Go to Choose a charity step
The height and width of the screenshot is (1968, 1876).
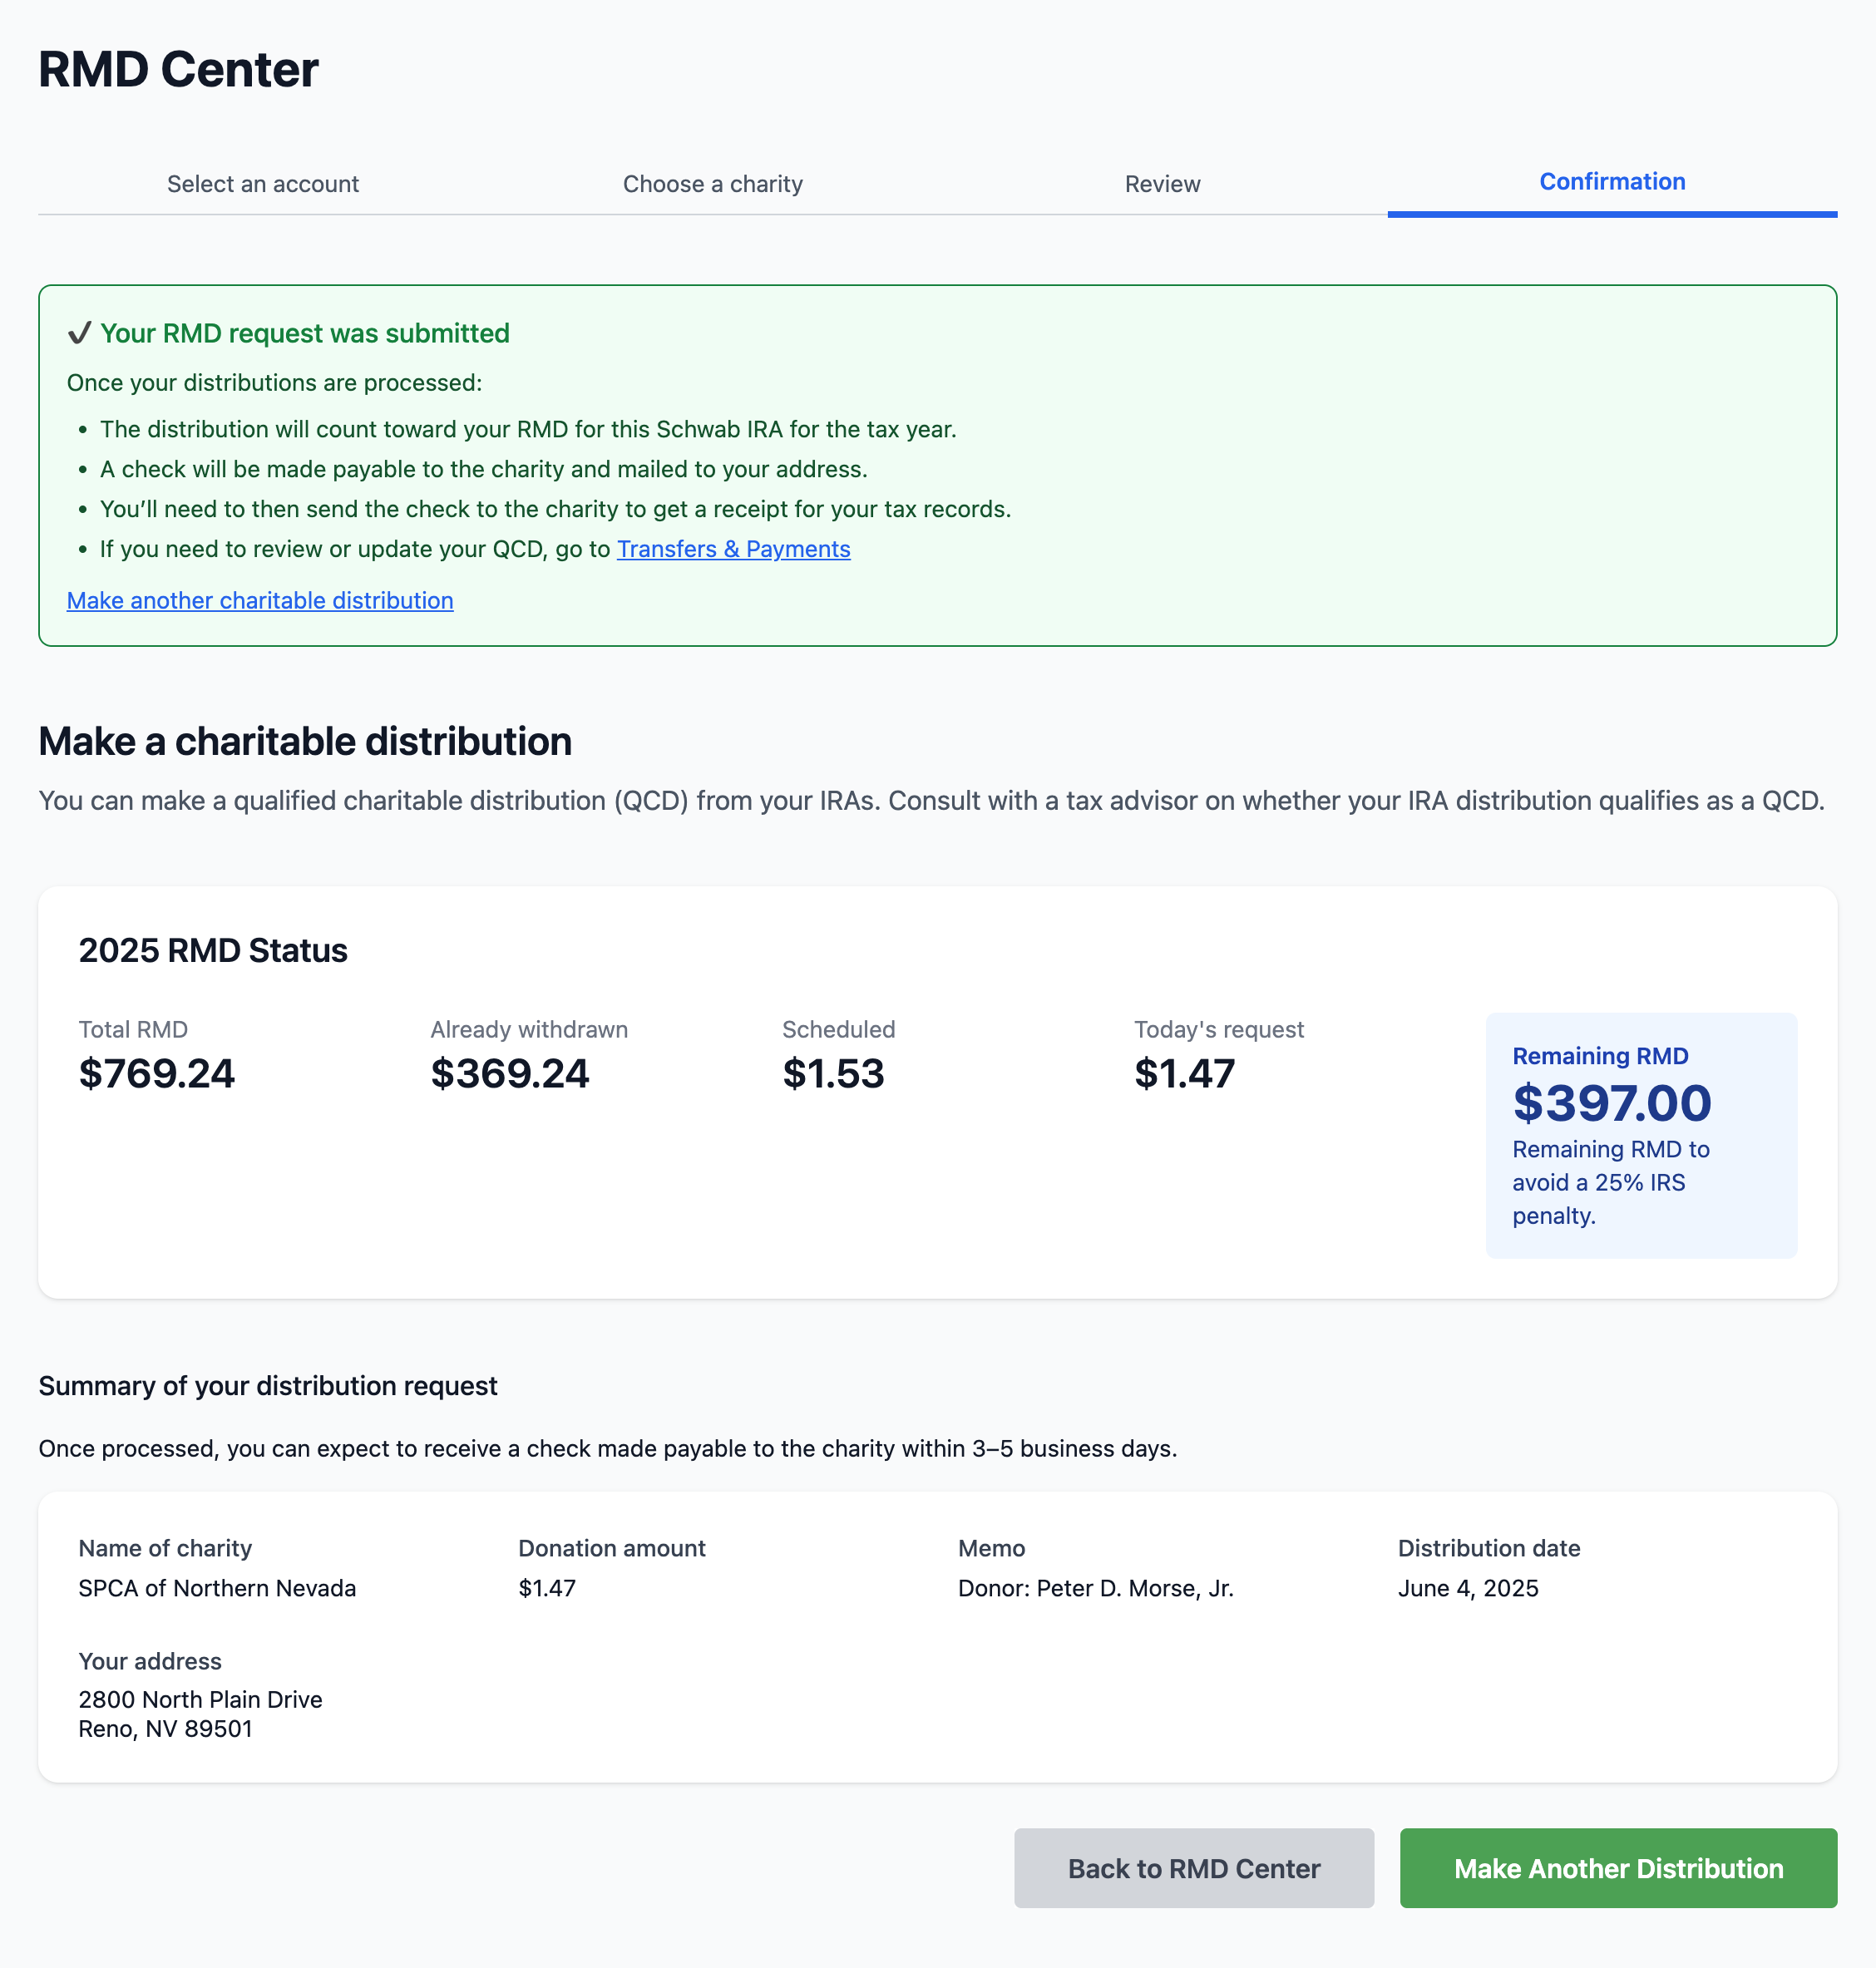[x=713, y=184]
